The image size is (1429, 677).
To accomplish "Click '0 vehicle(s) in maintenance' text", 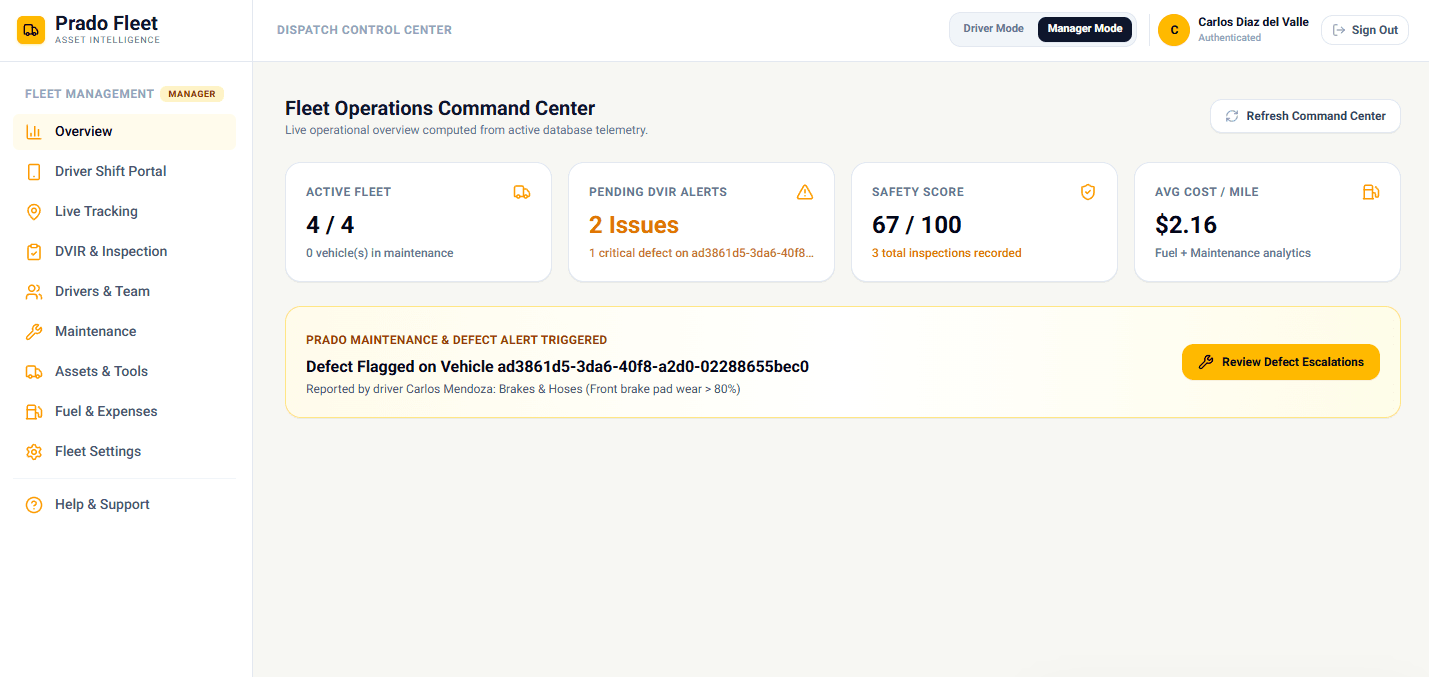I will [380, 253].
